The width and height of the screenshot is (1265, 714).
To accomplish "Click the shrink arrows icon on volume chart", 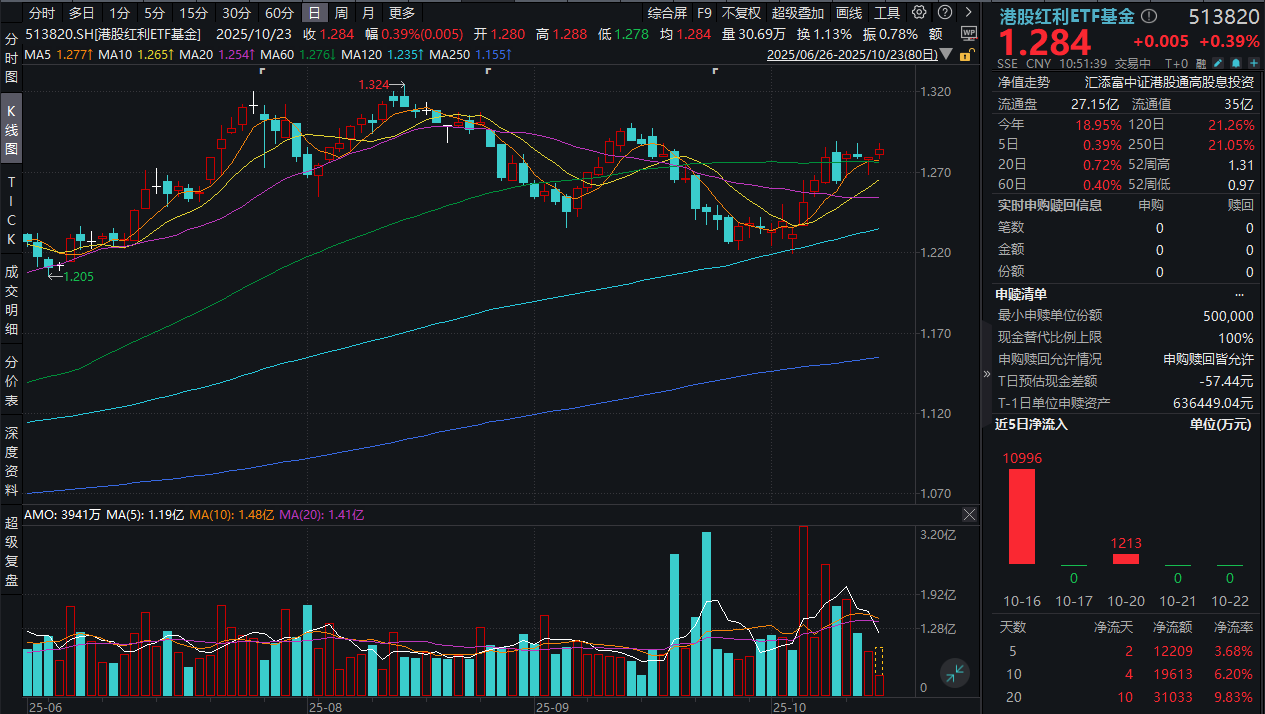I will [955, 673].
